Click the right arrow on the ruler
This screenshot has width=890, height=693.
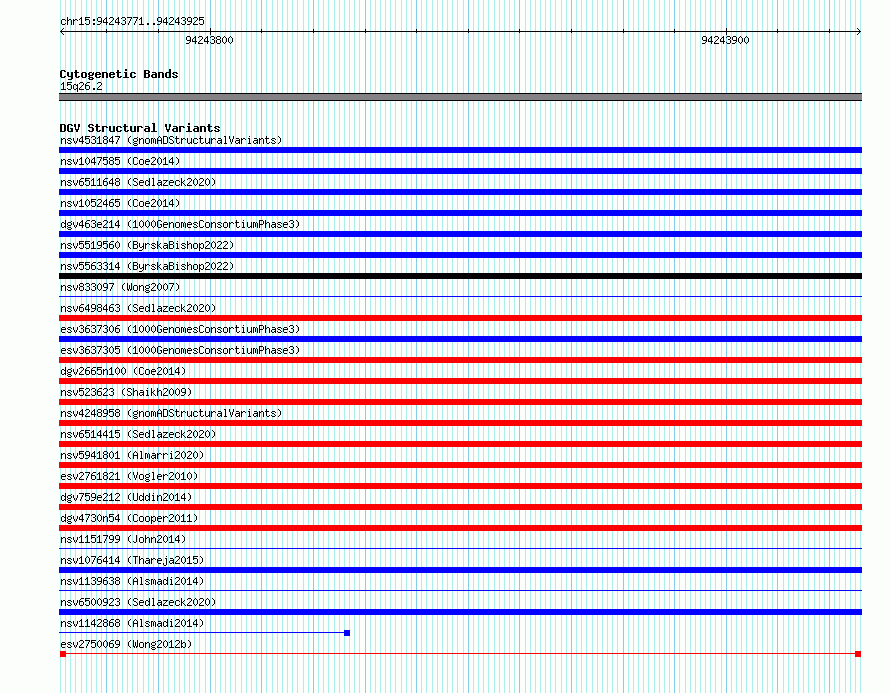click(859, 32)
